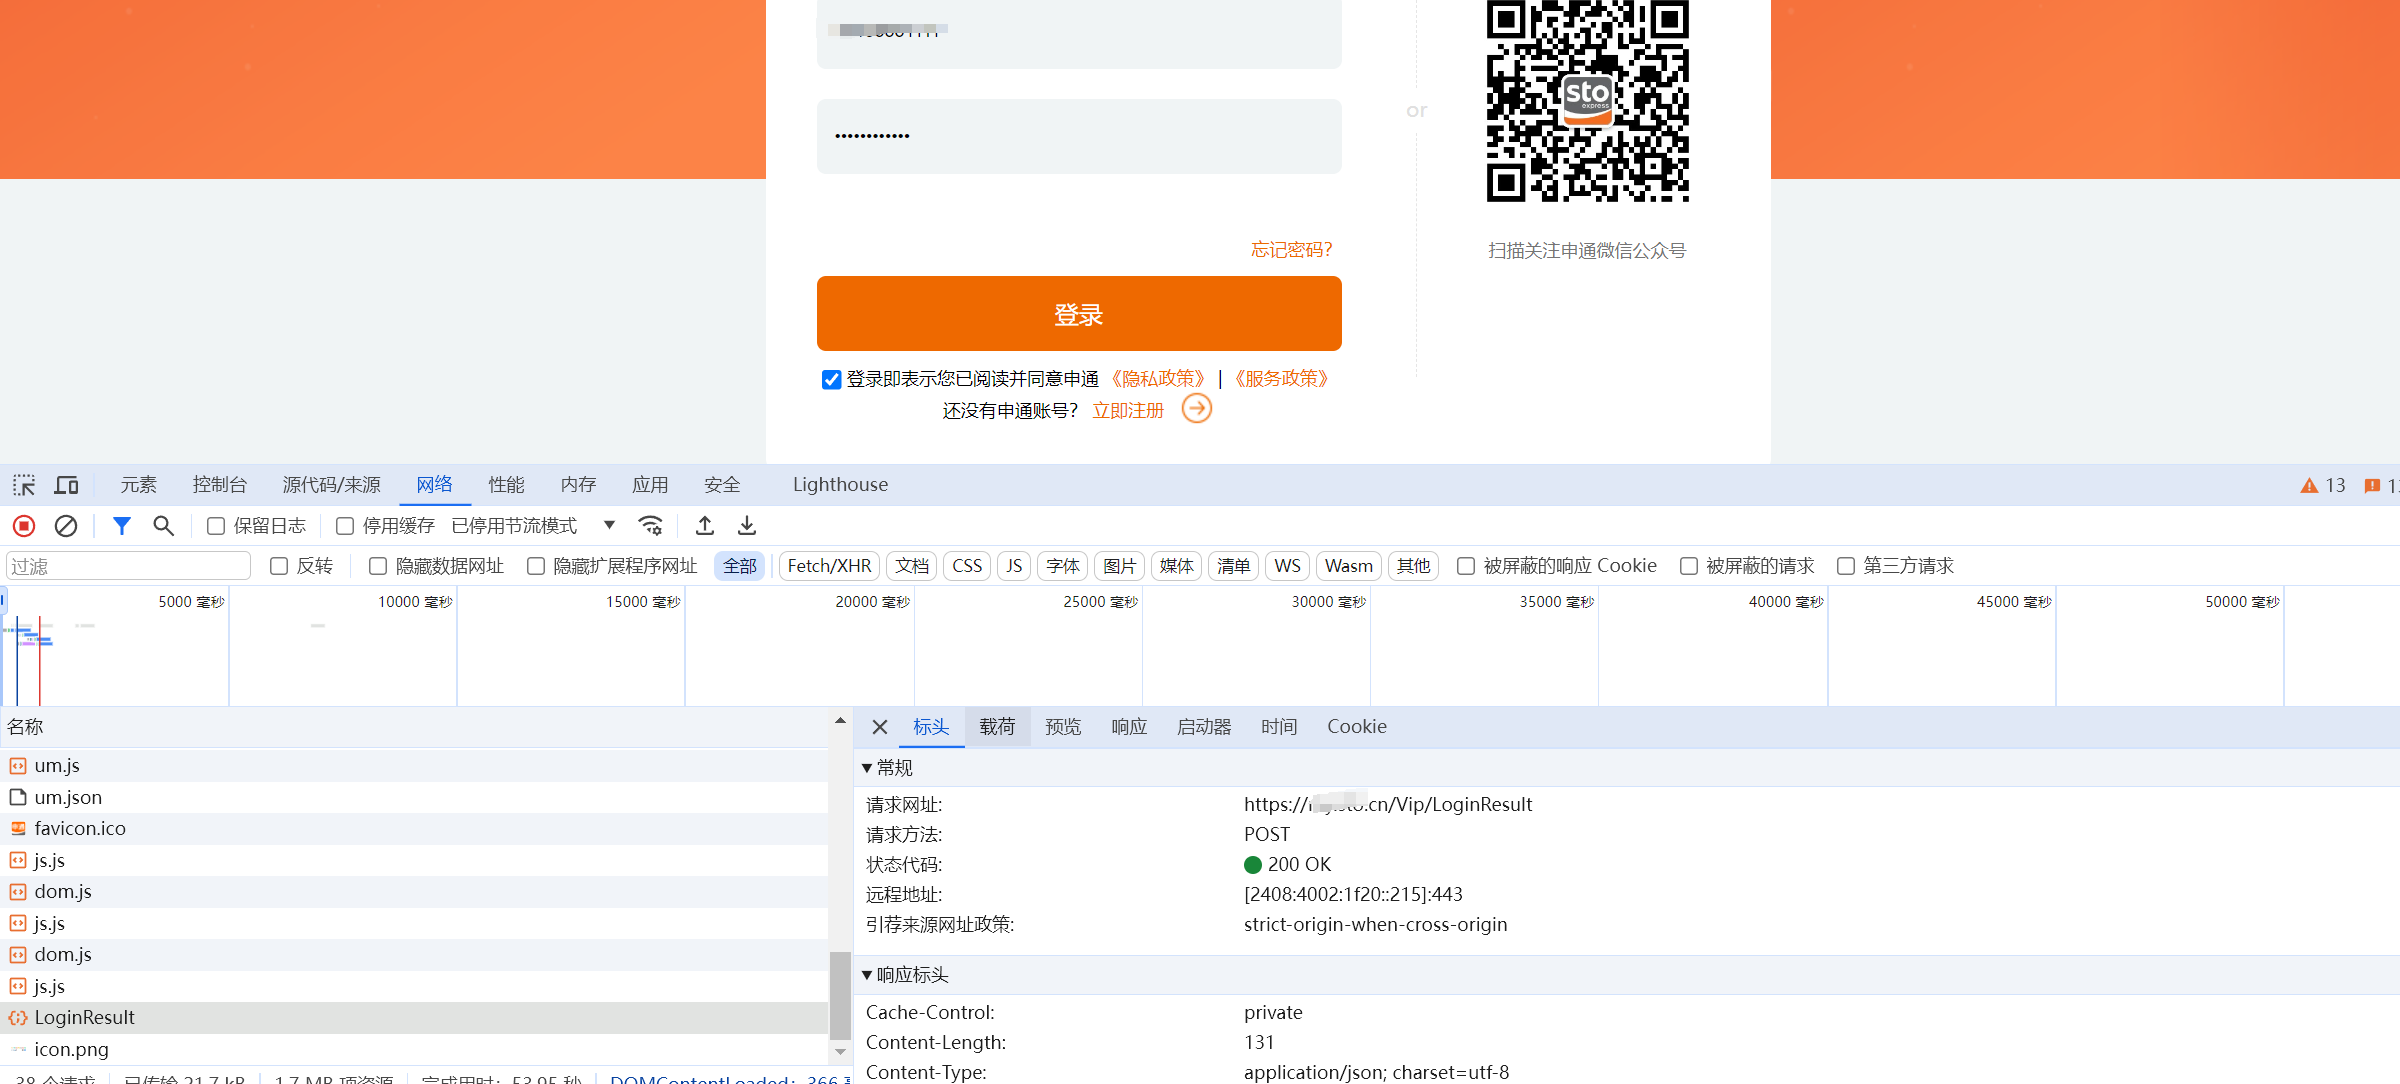Collapse the 响应标头 section

[867, 975]
